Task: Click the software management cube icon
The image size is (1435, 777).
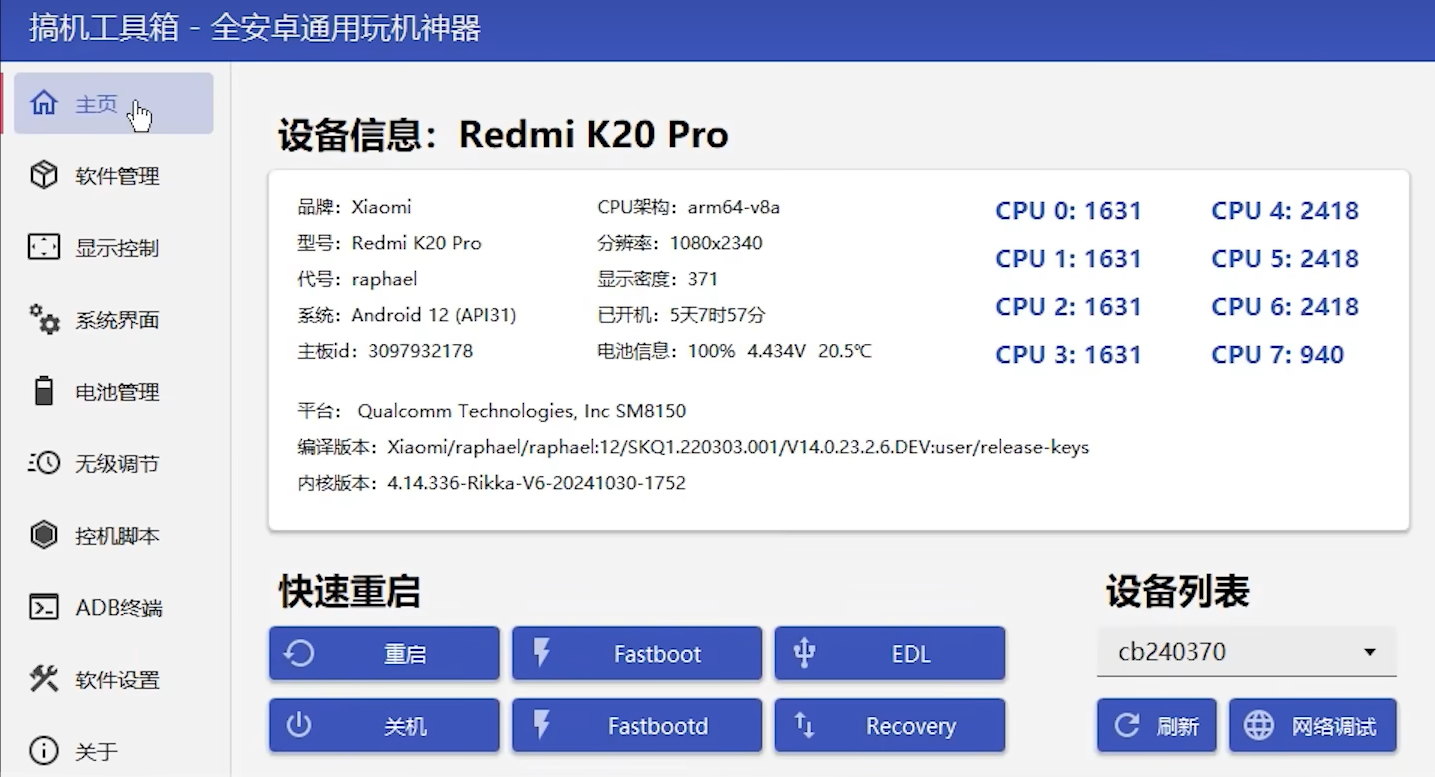Action: [43, 176]
